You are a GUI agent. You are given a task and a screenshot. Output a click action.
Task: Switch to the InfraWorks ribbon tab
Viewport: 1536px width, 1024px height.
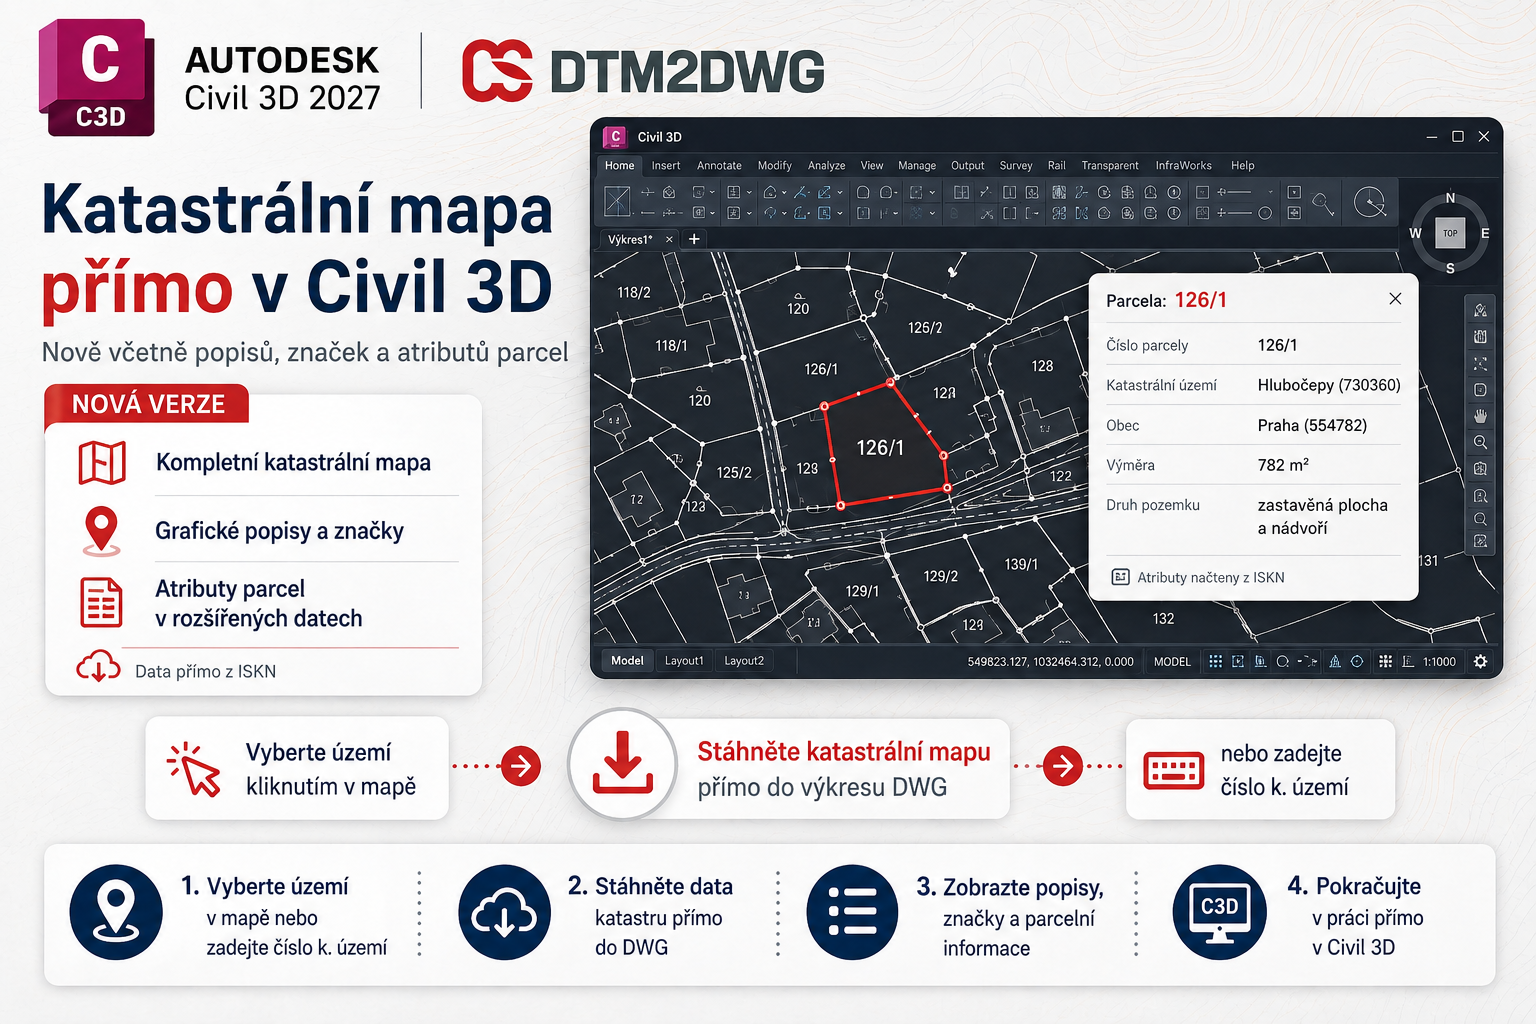(1183, 166)
